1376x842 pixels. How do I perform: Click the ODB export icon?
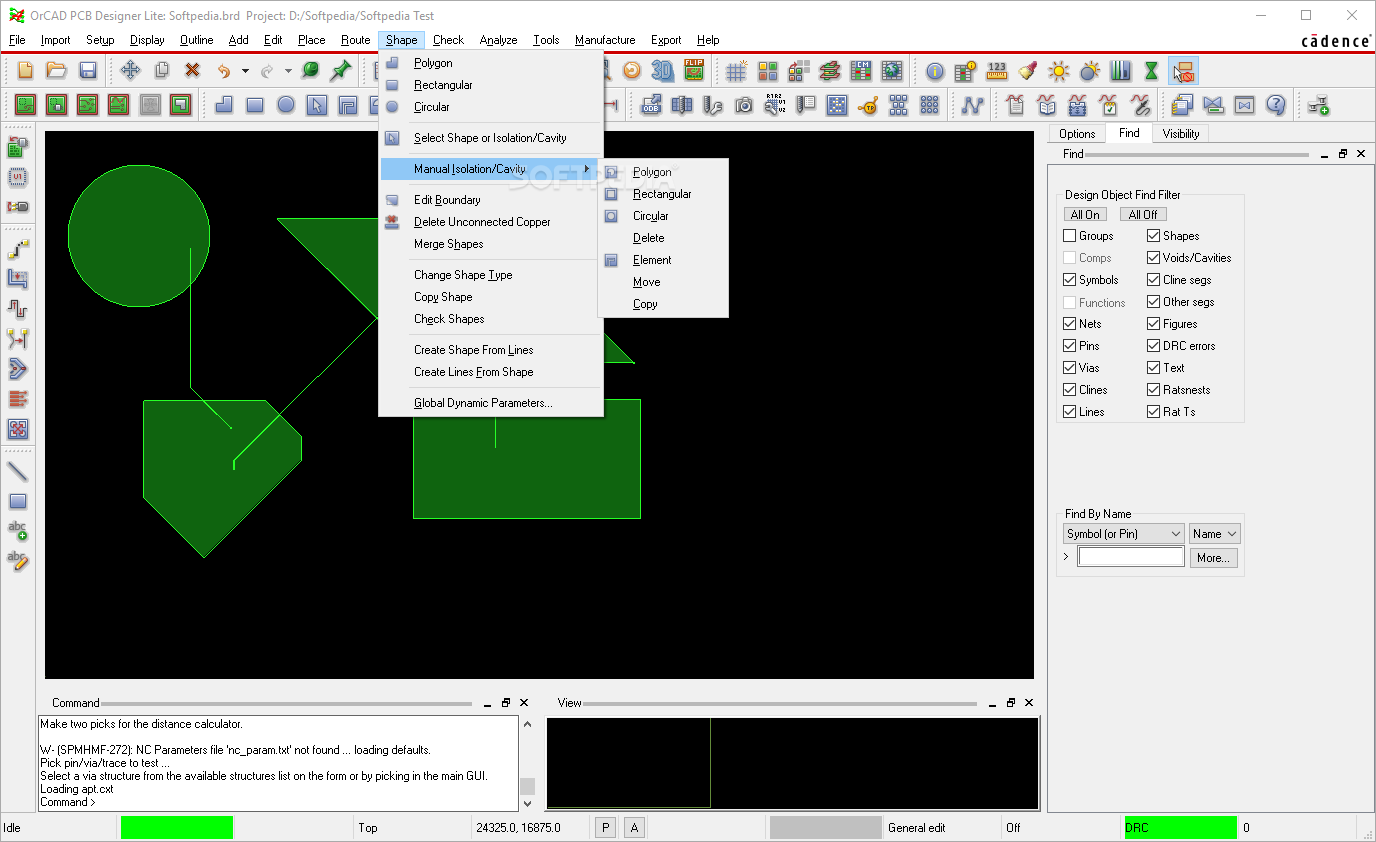pos(651,104)
